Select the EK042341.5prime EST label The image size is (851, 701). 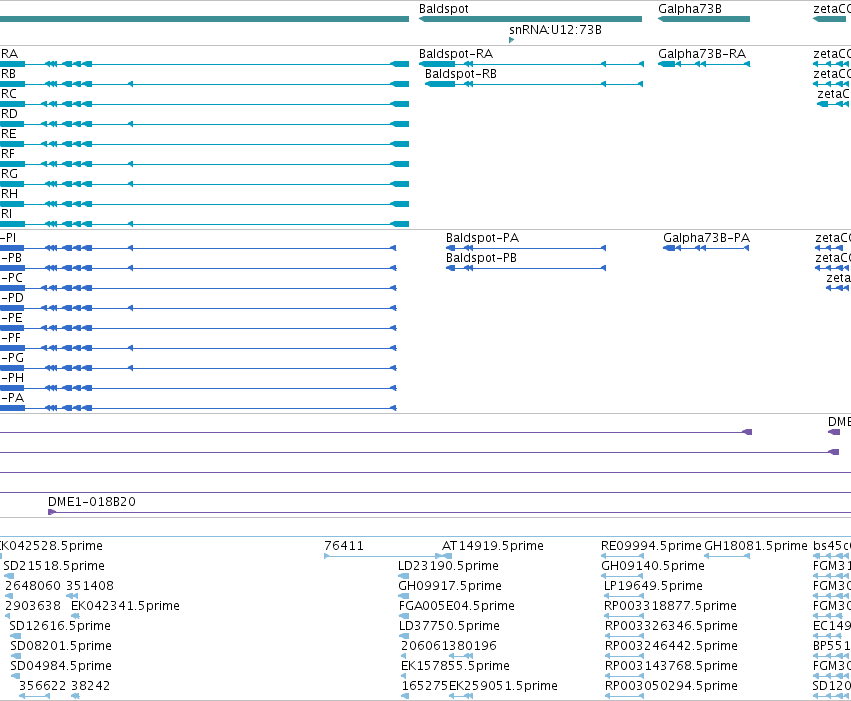coord(125,606)
